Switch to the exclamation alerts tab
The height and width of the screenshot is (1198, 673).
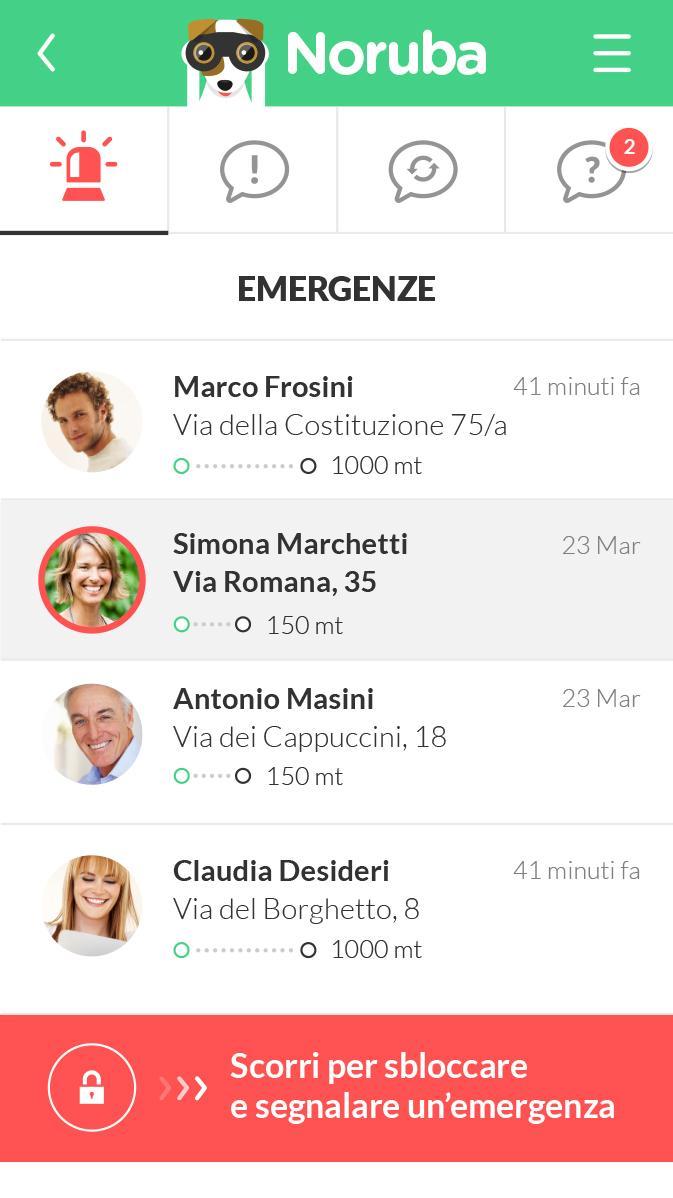point(254,170)
